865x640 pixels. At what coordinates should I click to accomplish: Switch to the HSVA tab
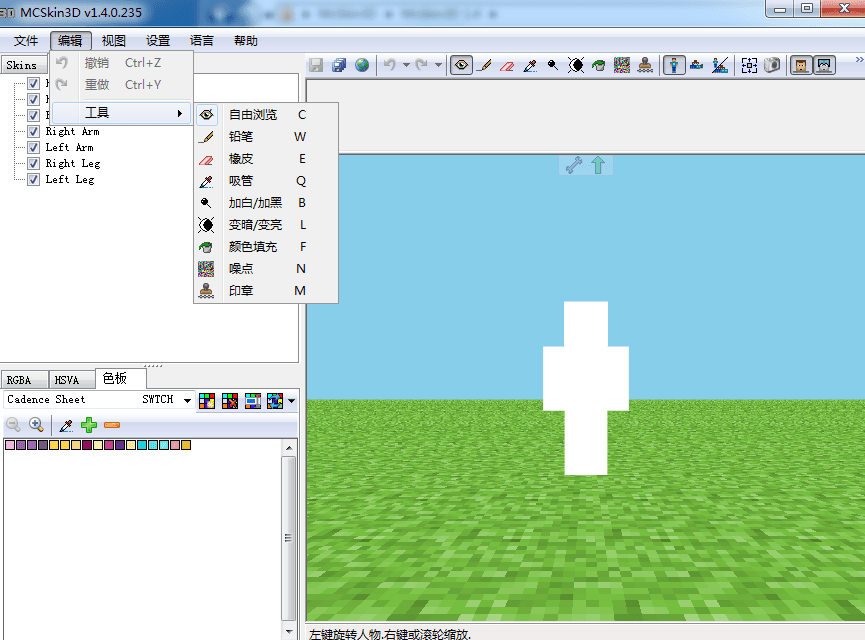click(67, 380)
